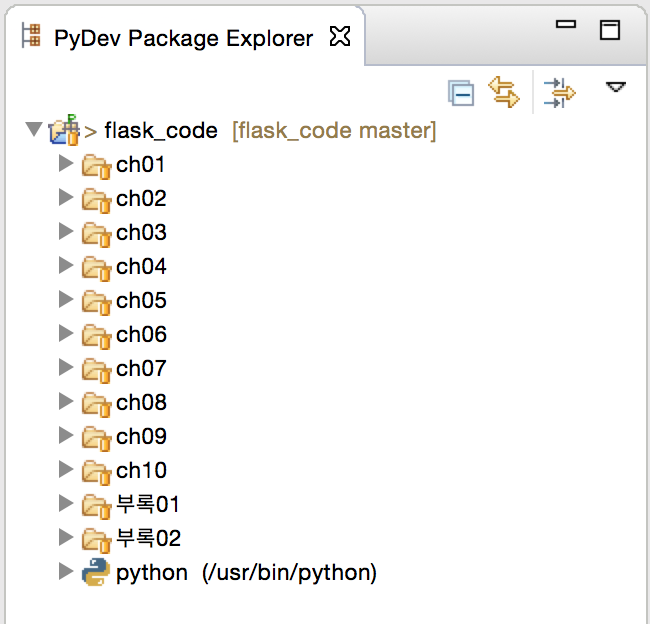Click the flask_code project icon
The width and height of the screenshot is (650, 624).
coord(64,130)
